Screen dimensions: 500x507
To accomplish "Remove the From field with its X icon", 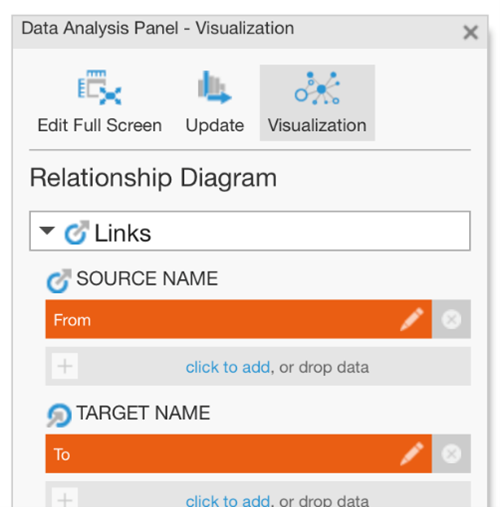I will tap(451, 319).
